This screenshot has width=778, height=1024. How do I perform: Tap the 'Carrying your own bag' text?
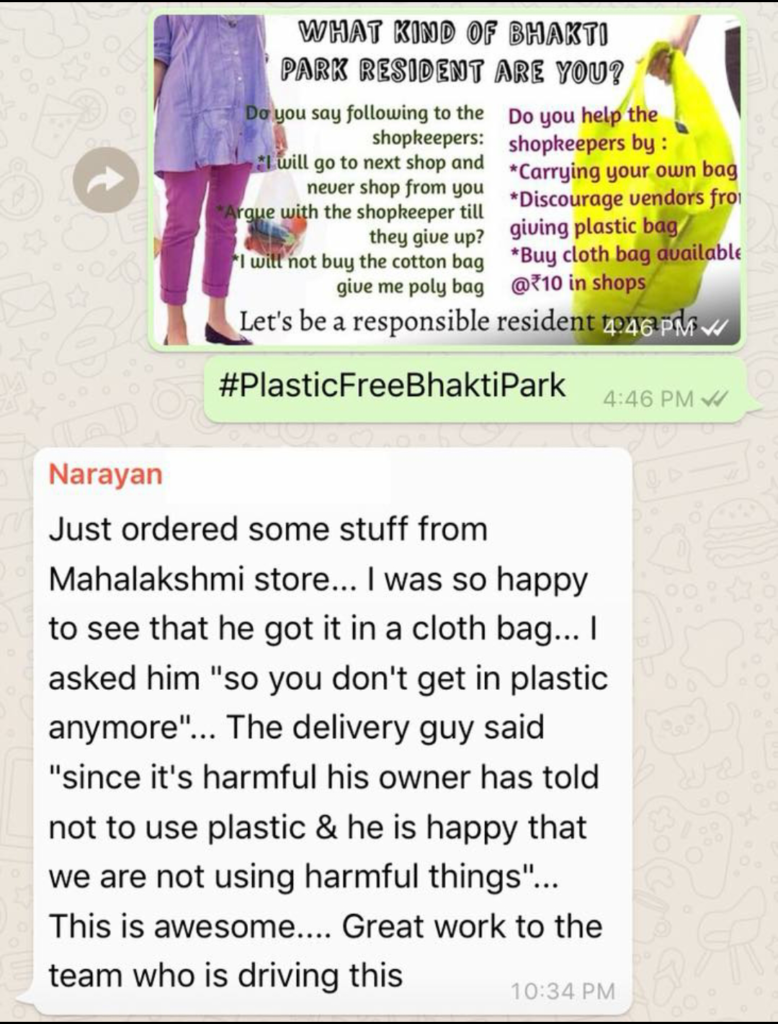coord(623,171)
